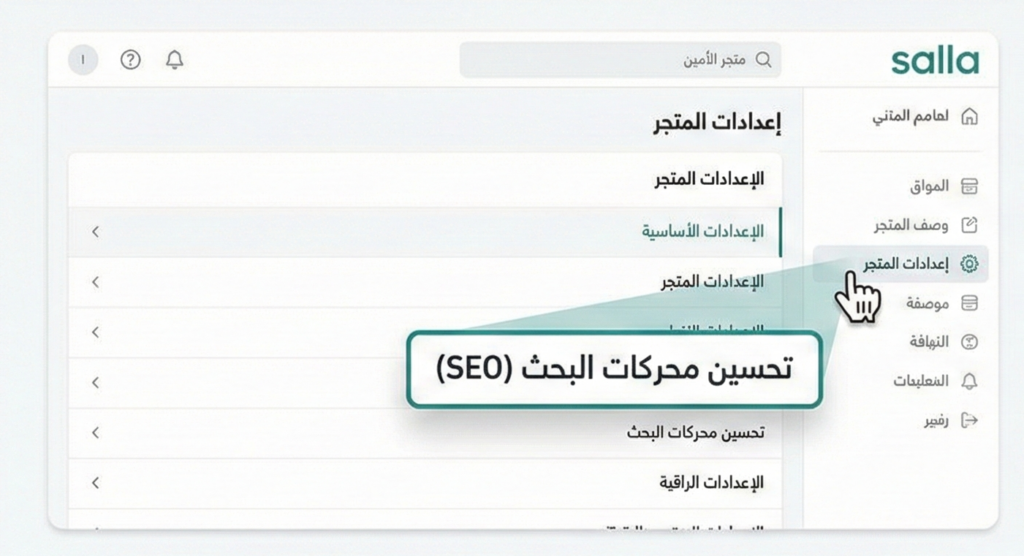Screen dimensions: 1024x556
Task: Click the salla logo
Action: pyautogui.click(x=935, y=60)
